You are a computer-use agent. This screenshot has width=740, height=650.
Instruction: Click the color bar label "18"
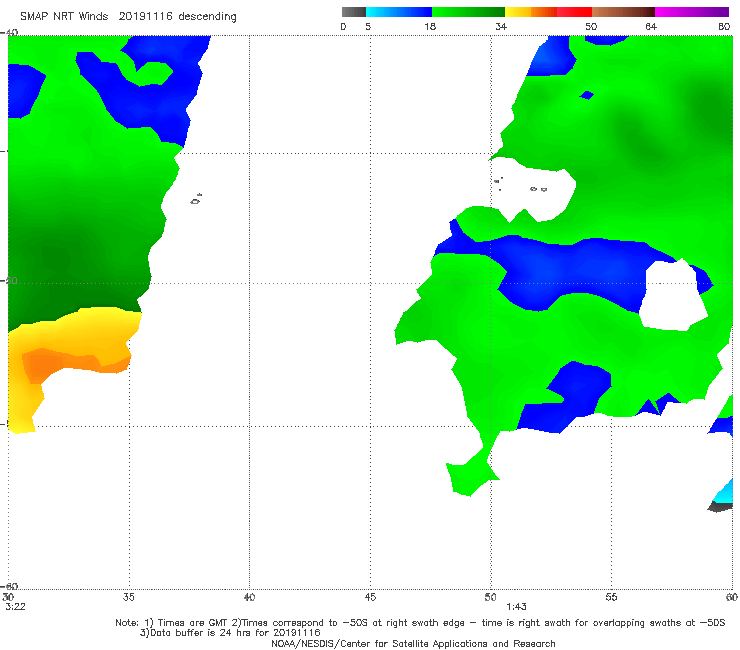click(430, 27)
